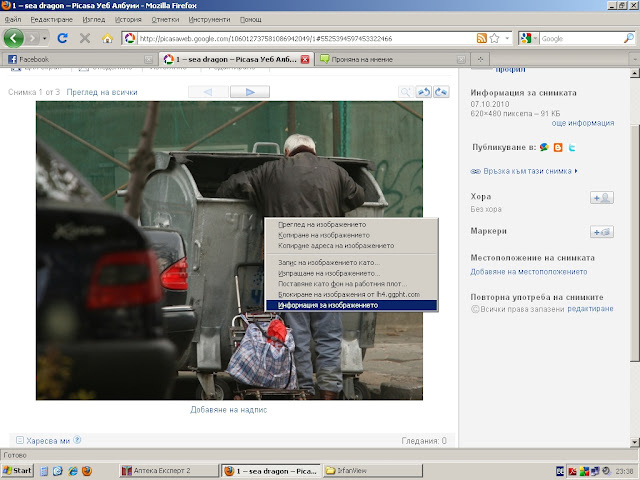This screenshot has height=480, width=640.
Task: Rotate photo clockwise icon
Action: tap(441, 92)
